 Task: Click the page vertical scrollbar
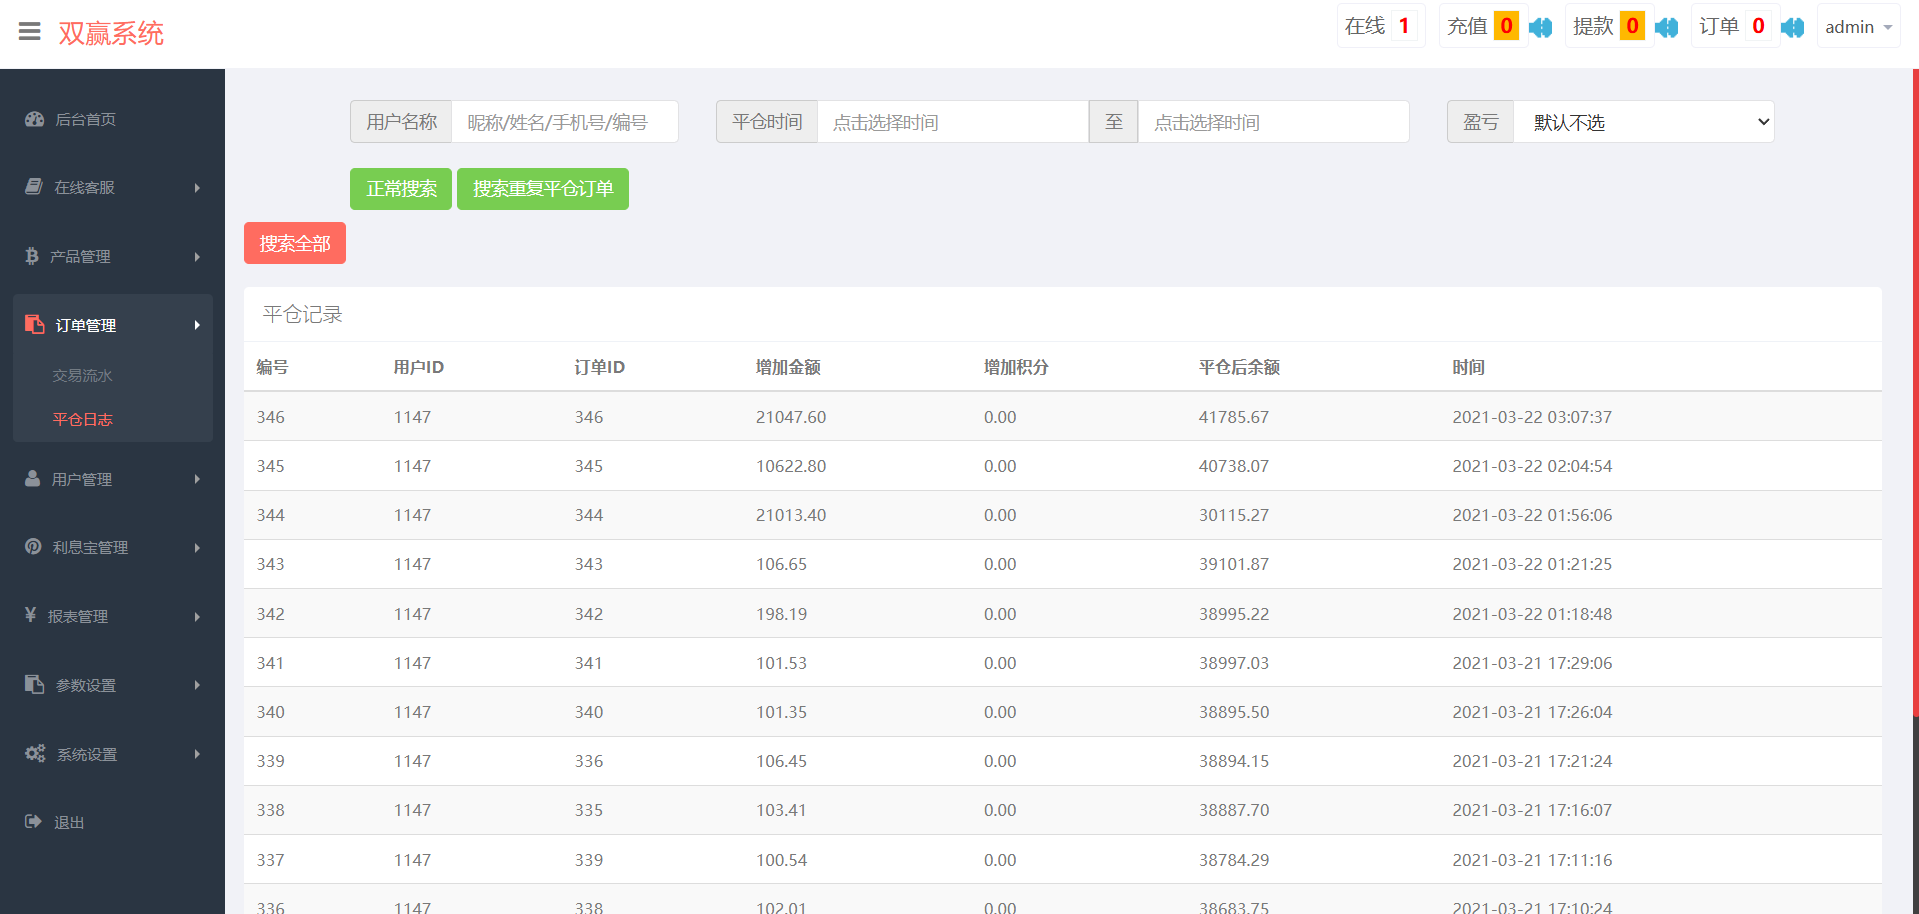(1915, 392)
